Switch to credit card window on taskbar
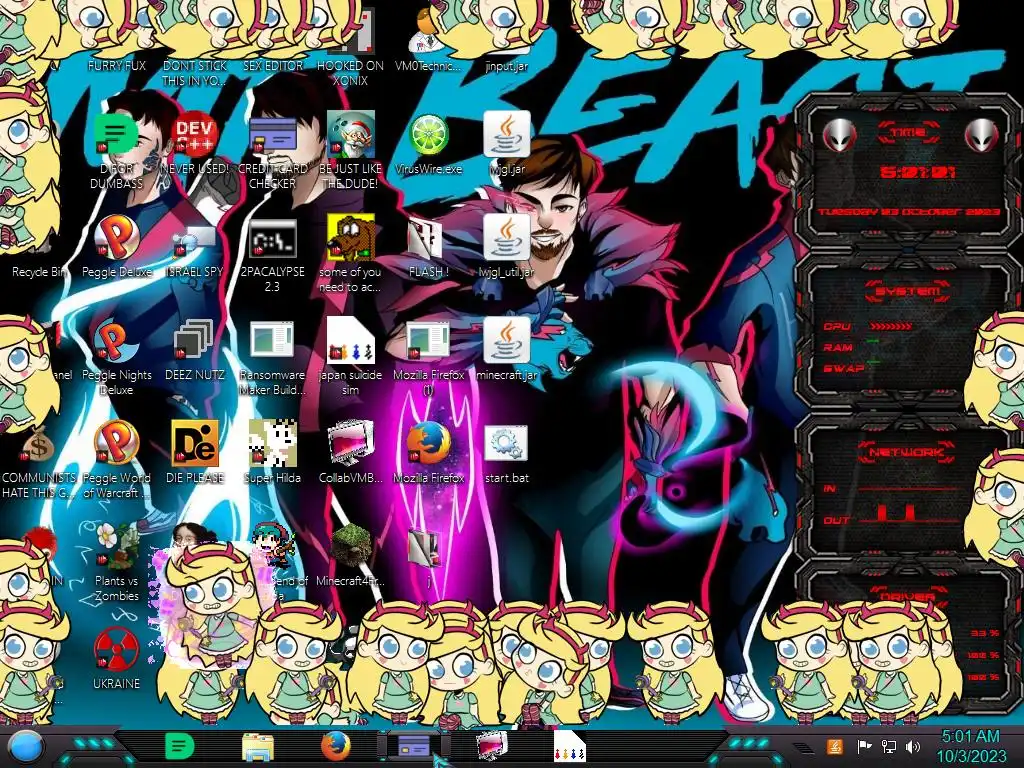Viewport: 1024px width, 768px height. click(x=414, y=747)
